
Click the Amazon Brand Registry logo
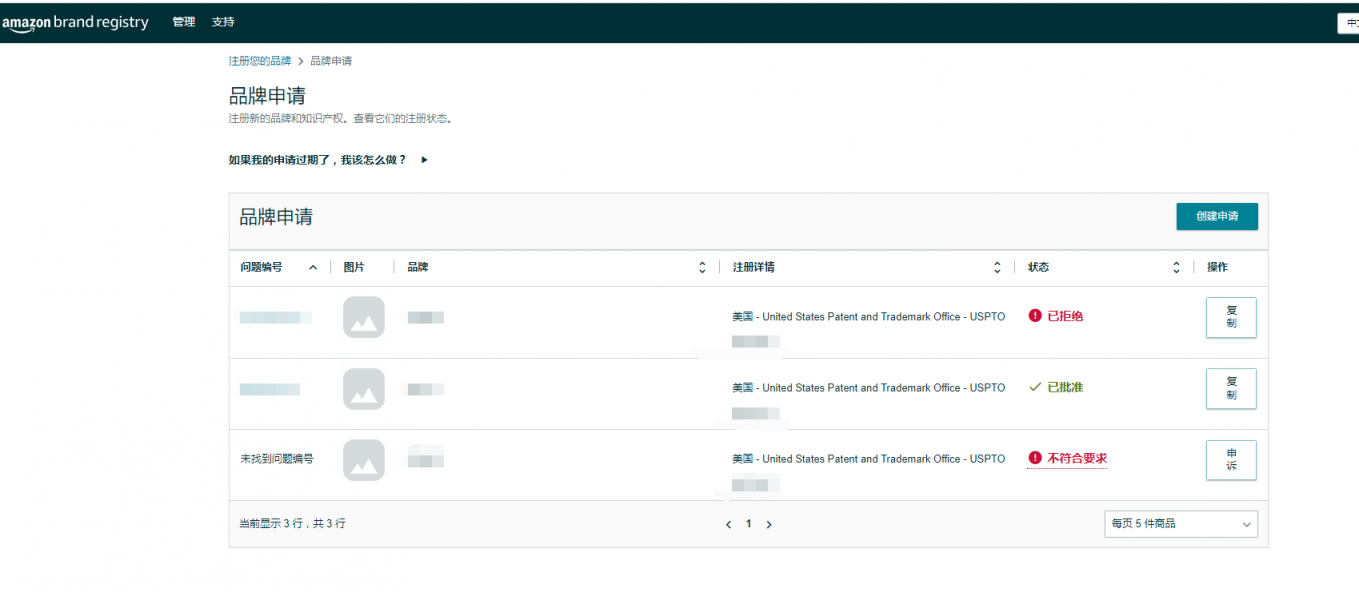(75, 23)
